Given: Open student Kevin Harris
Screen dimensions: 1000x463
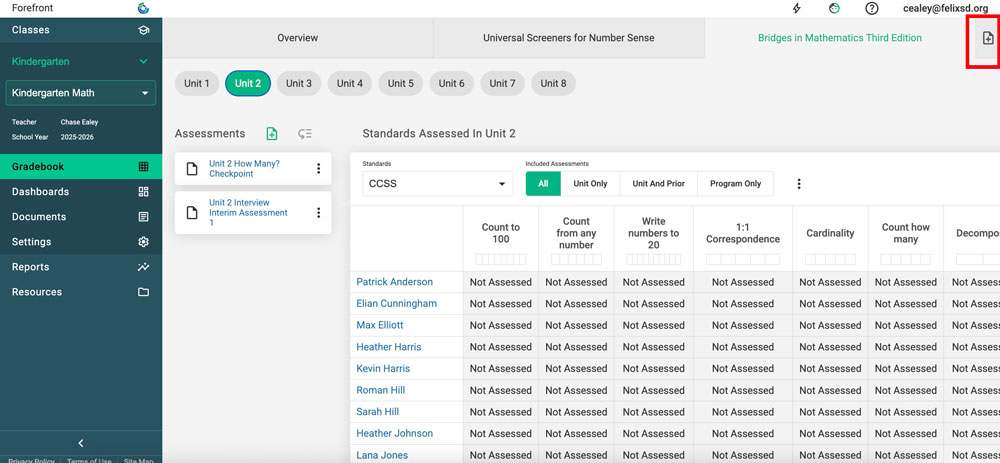Looking at the screenshot, I should click(383, 369).
